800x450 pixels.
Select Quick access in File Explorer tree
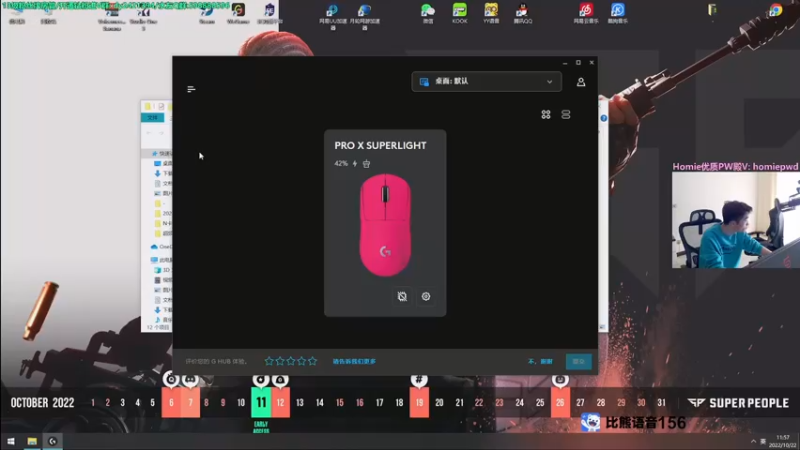point(162,154)
